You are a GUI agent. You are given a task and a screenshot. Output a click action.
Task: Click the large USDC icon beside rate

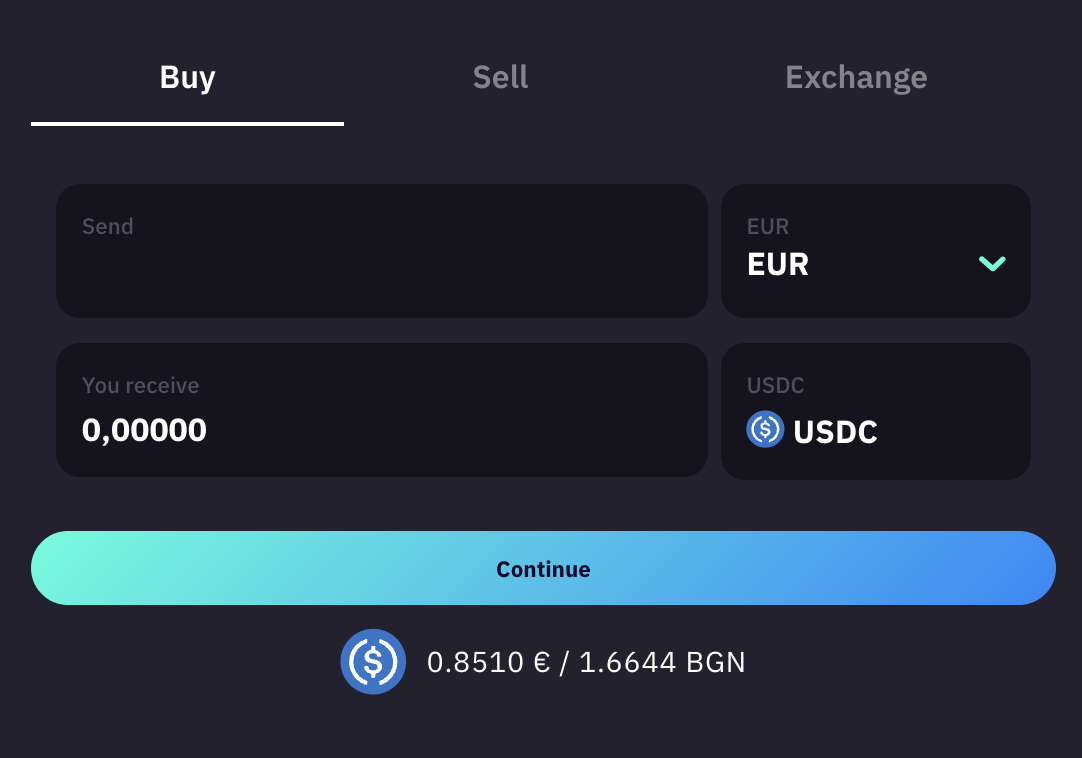pyautogui.click(x=373, y=662)
